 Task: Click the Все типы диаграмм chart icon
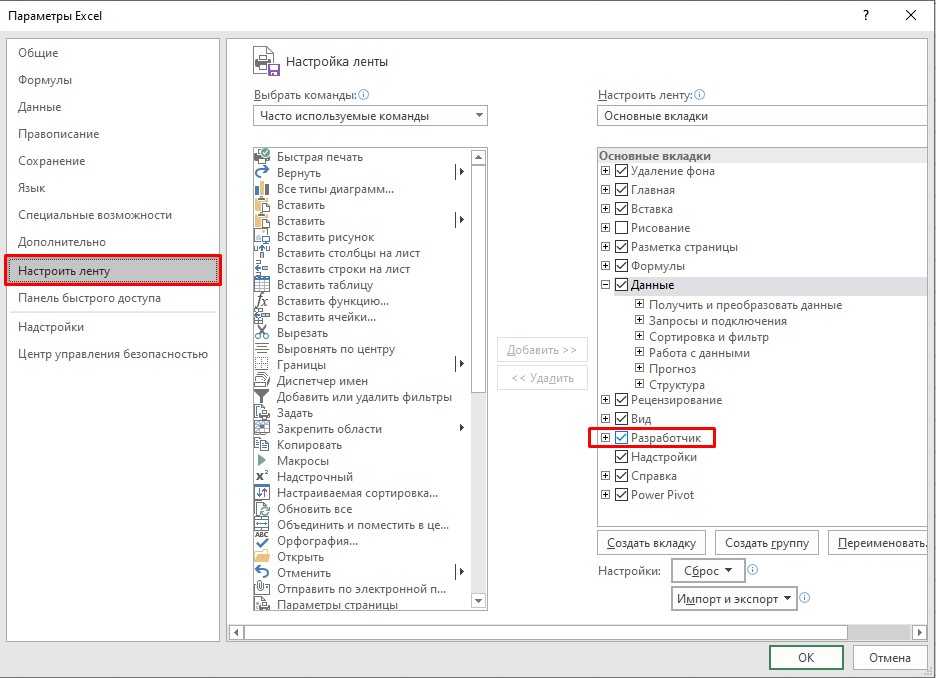tap(263, 189)
